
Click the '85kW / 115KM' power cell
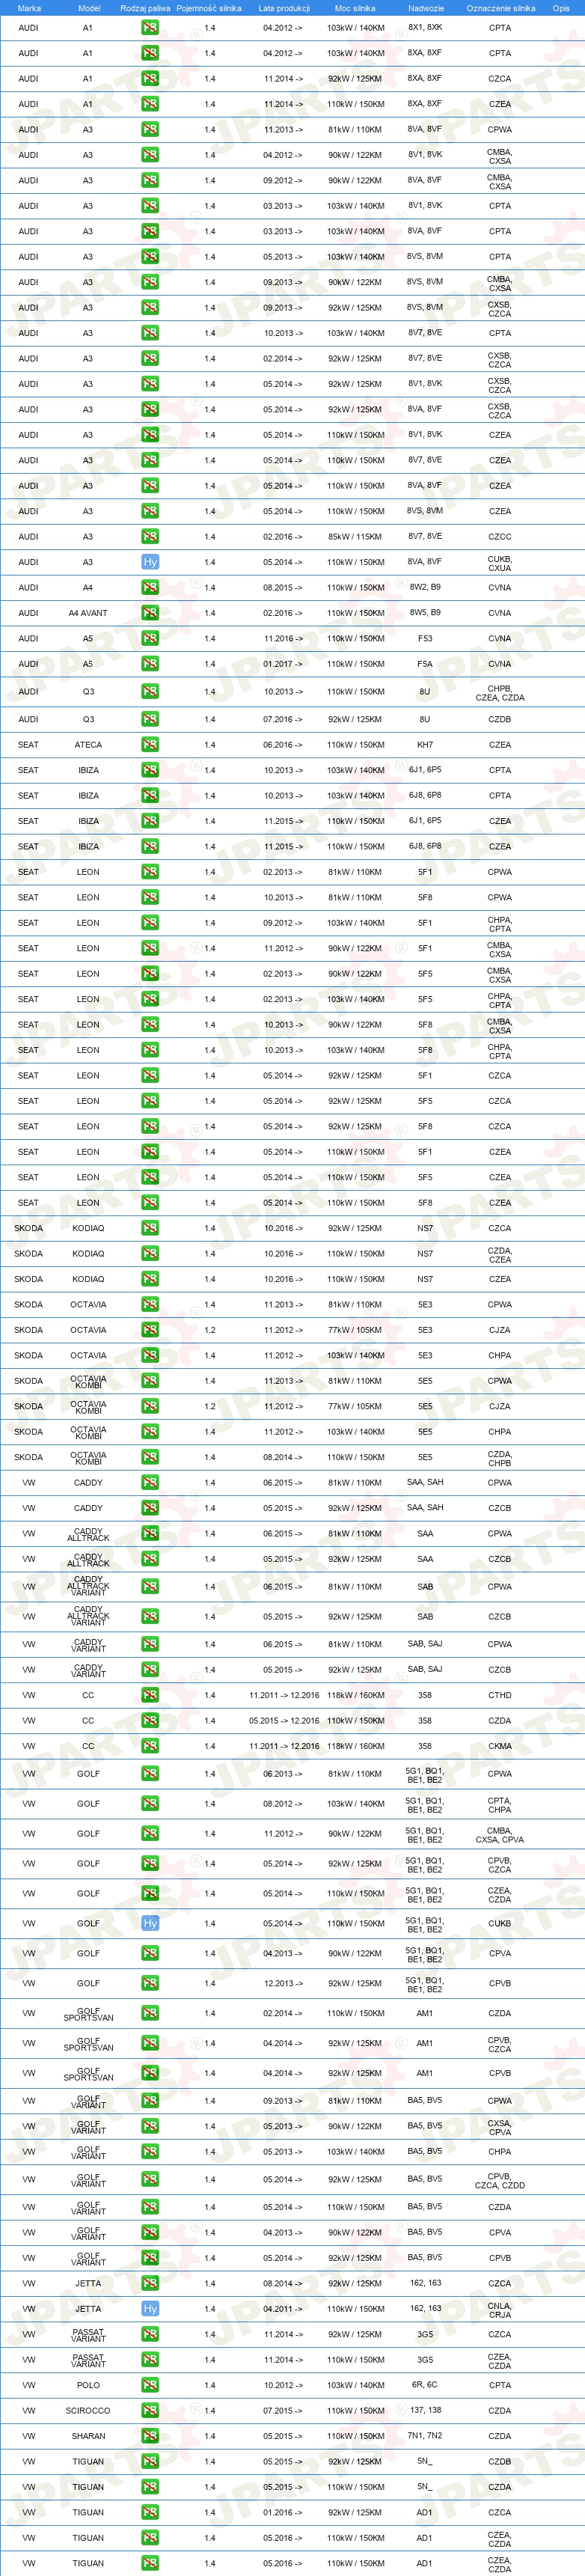coord(355,537)
